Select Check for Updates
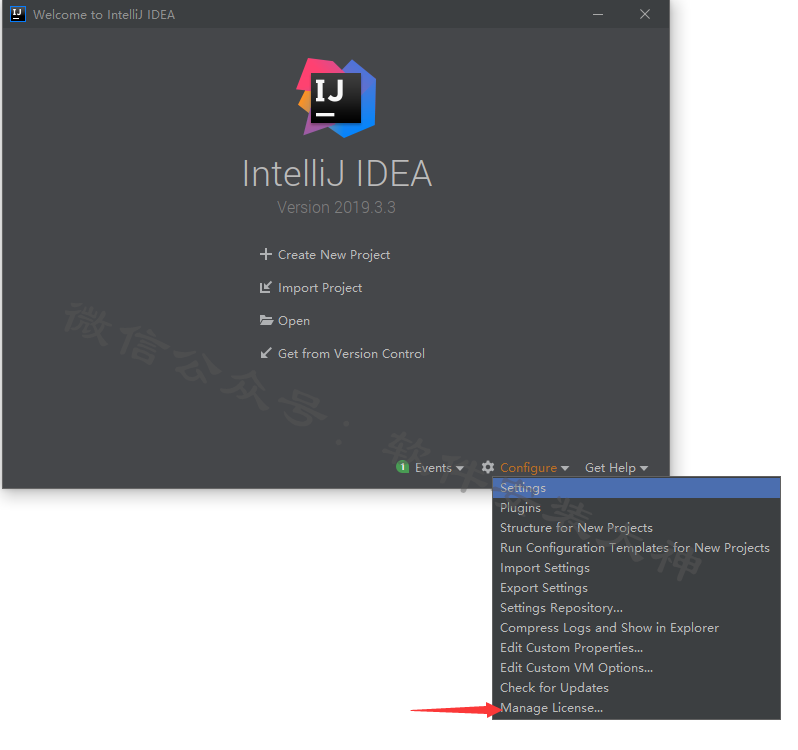 coord(636,688)
